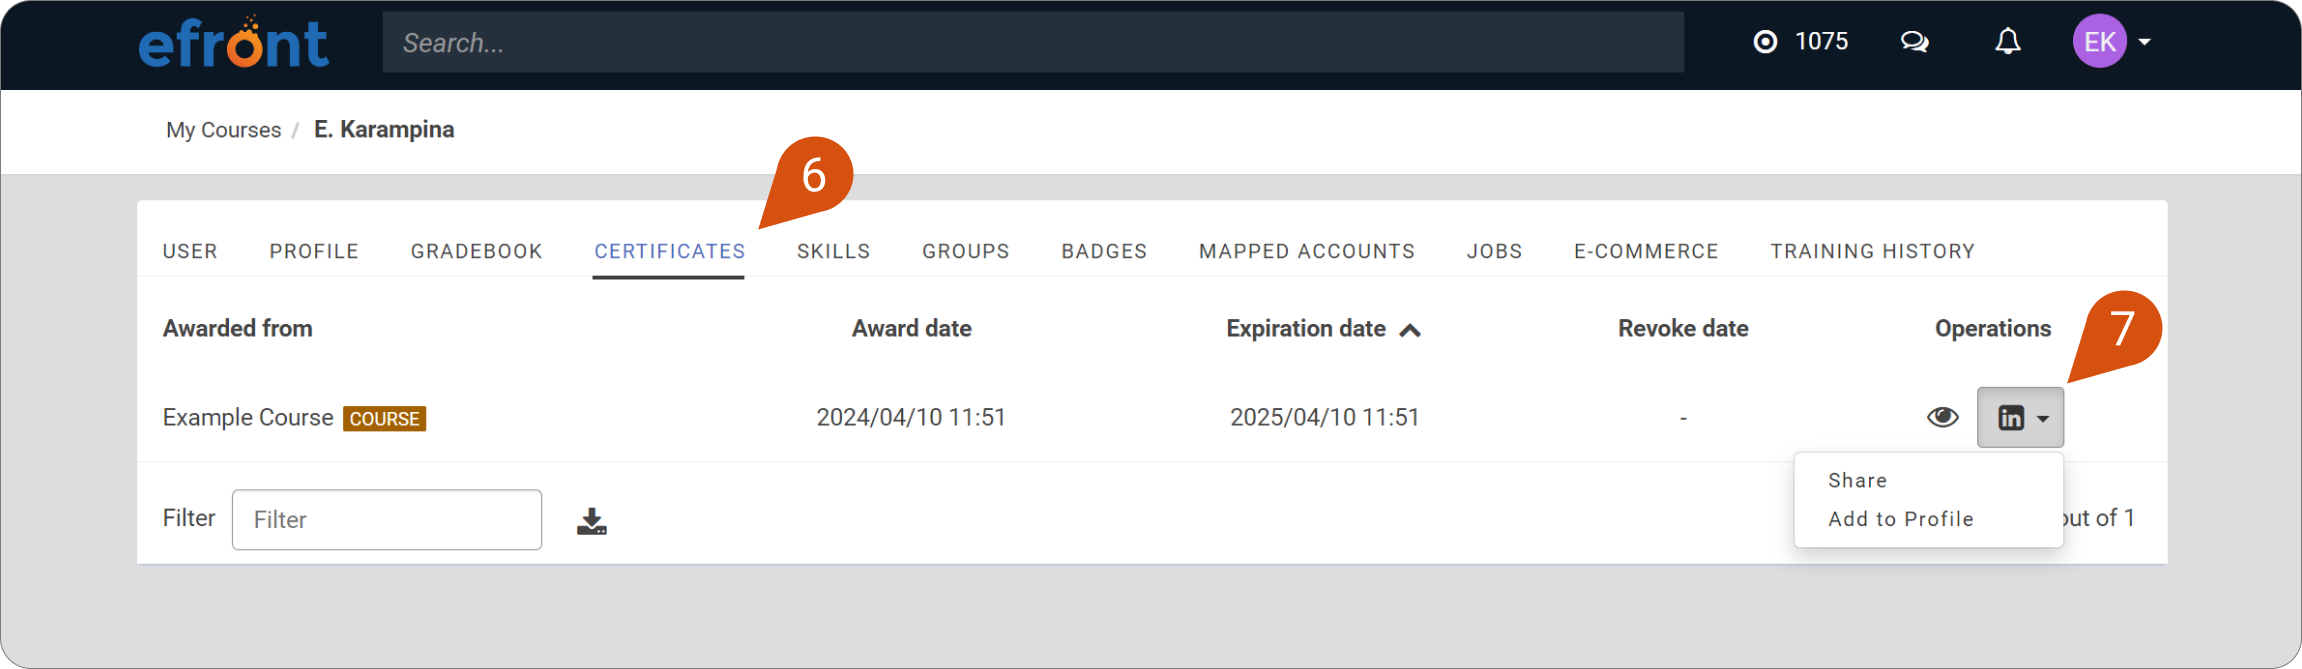
Task: Select Share from LinkedIn menu
Action: point(1857,481)
